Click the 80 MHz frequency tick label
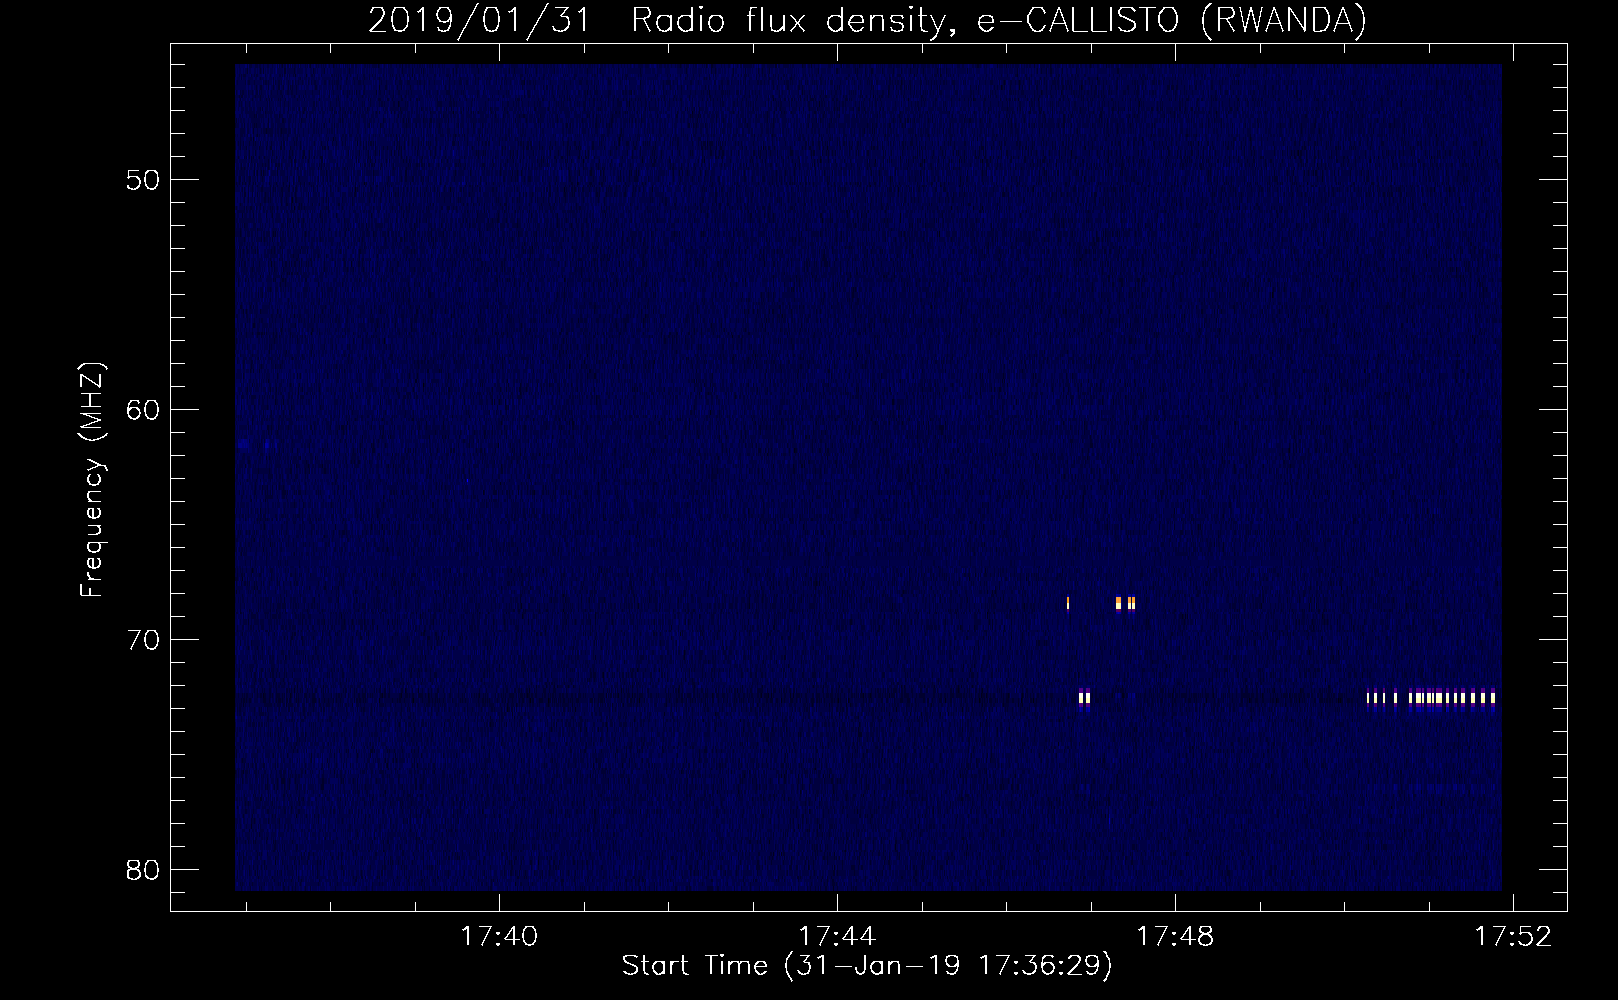 pyautogui.click(x=143, y=870)
